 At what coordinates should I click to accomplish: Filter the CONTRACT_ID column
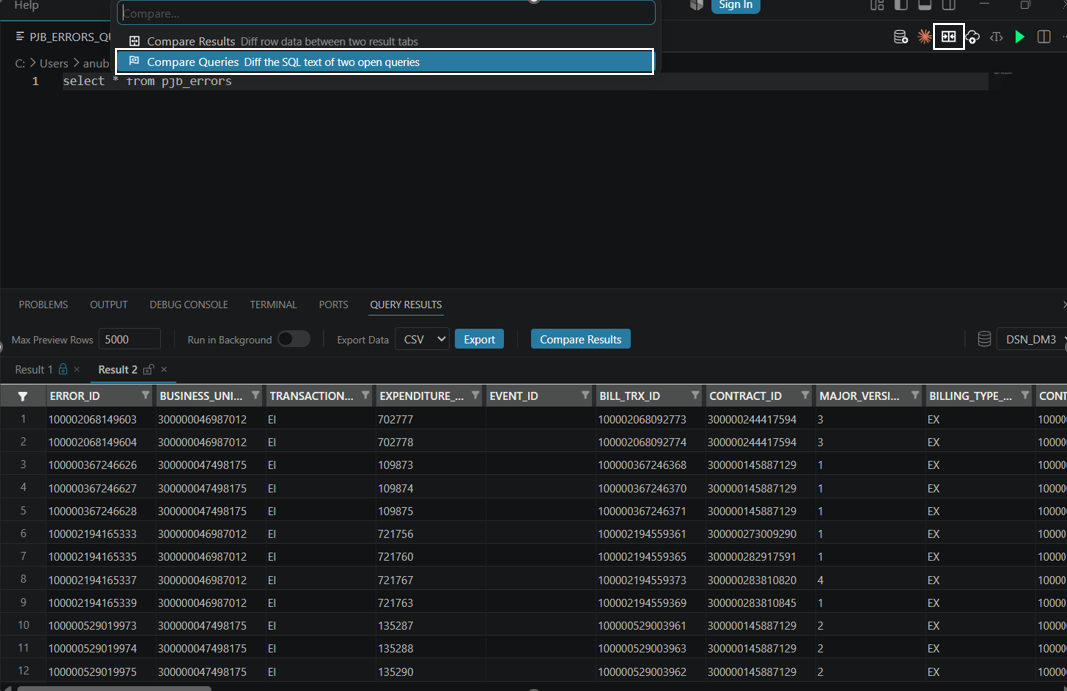pos(806,395)
